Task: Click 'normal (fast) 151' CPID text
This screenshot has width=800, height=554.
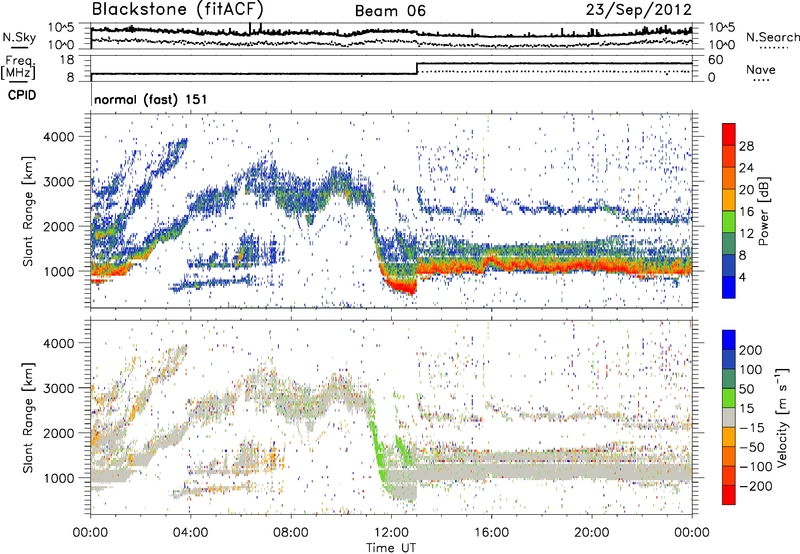Action: click(x=151, y=99)
